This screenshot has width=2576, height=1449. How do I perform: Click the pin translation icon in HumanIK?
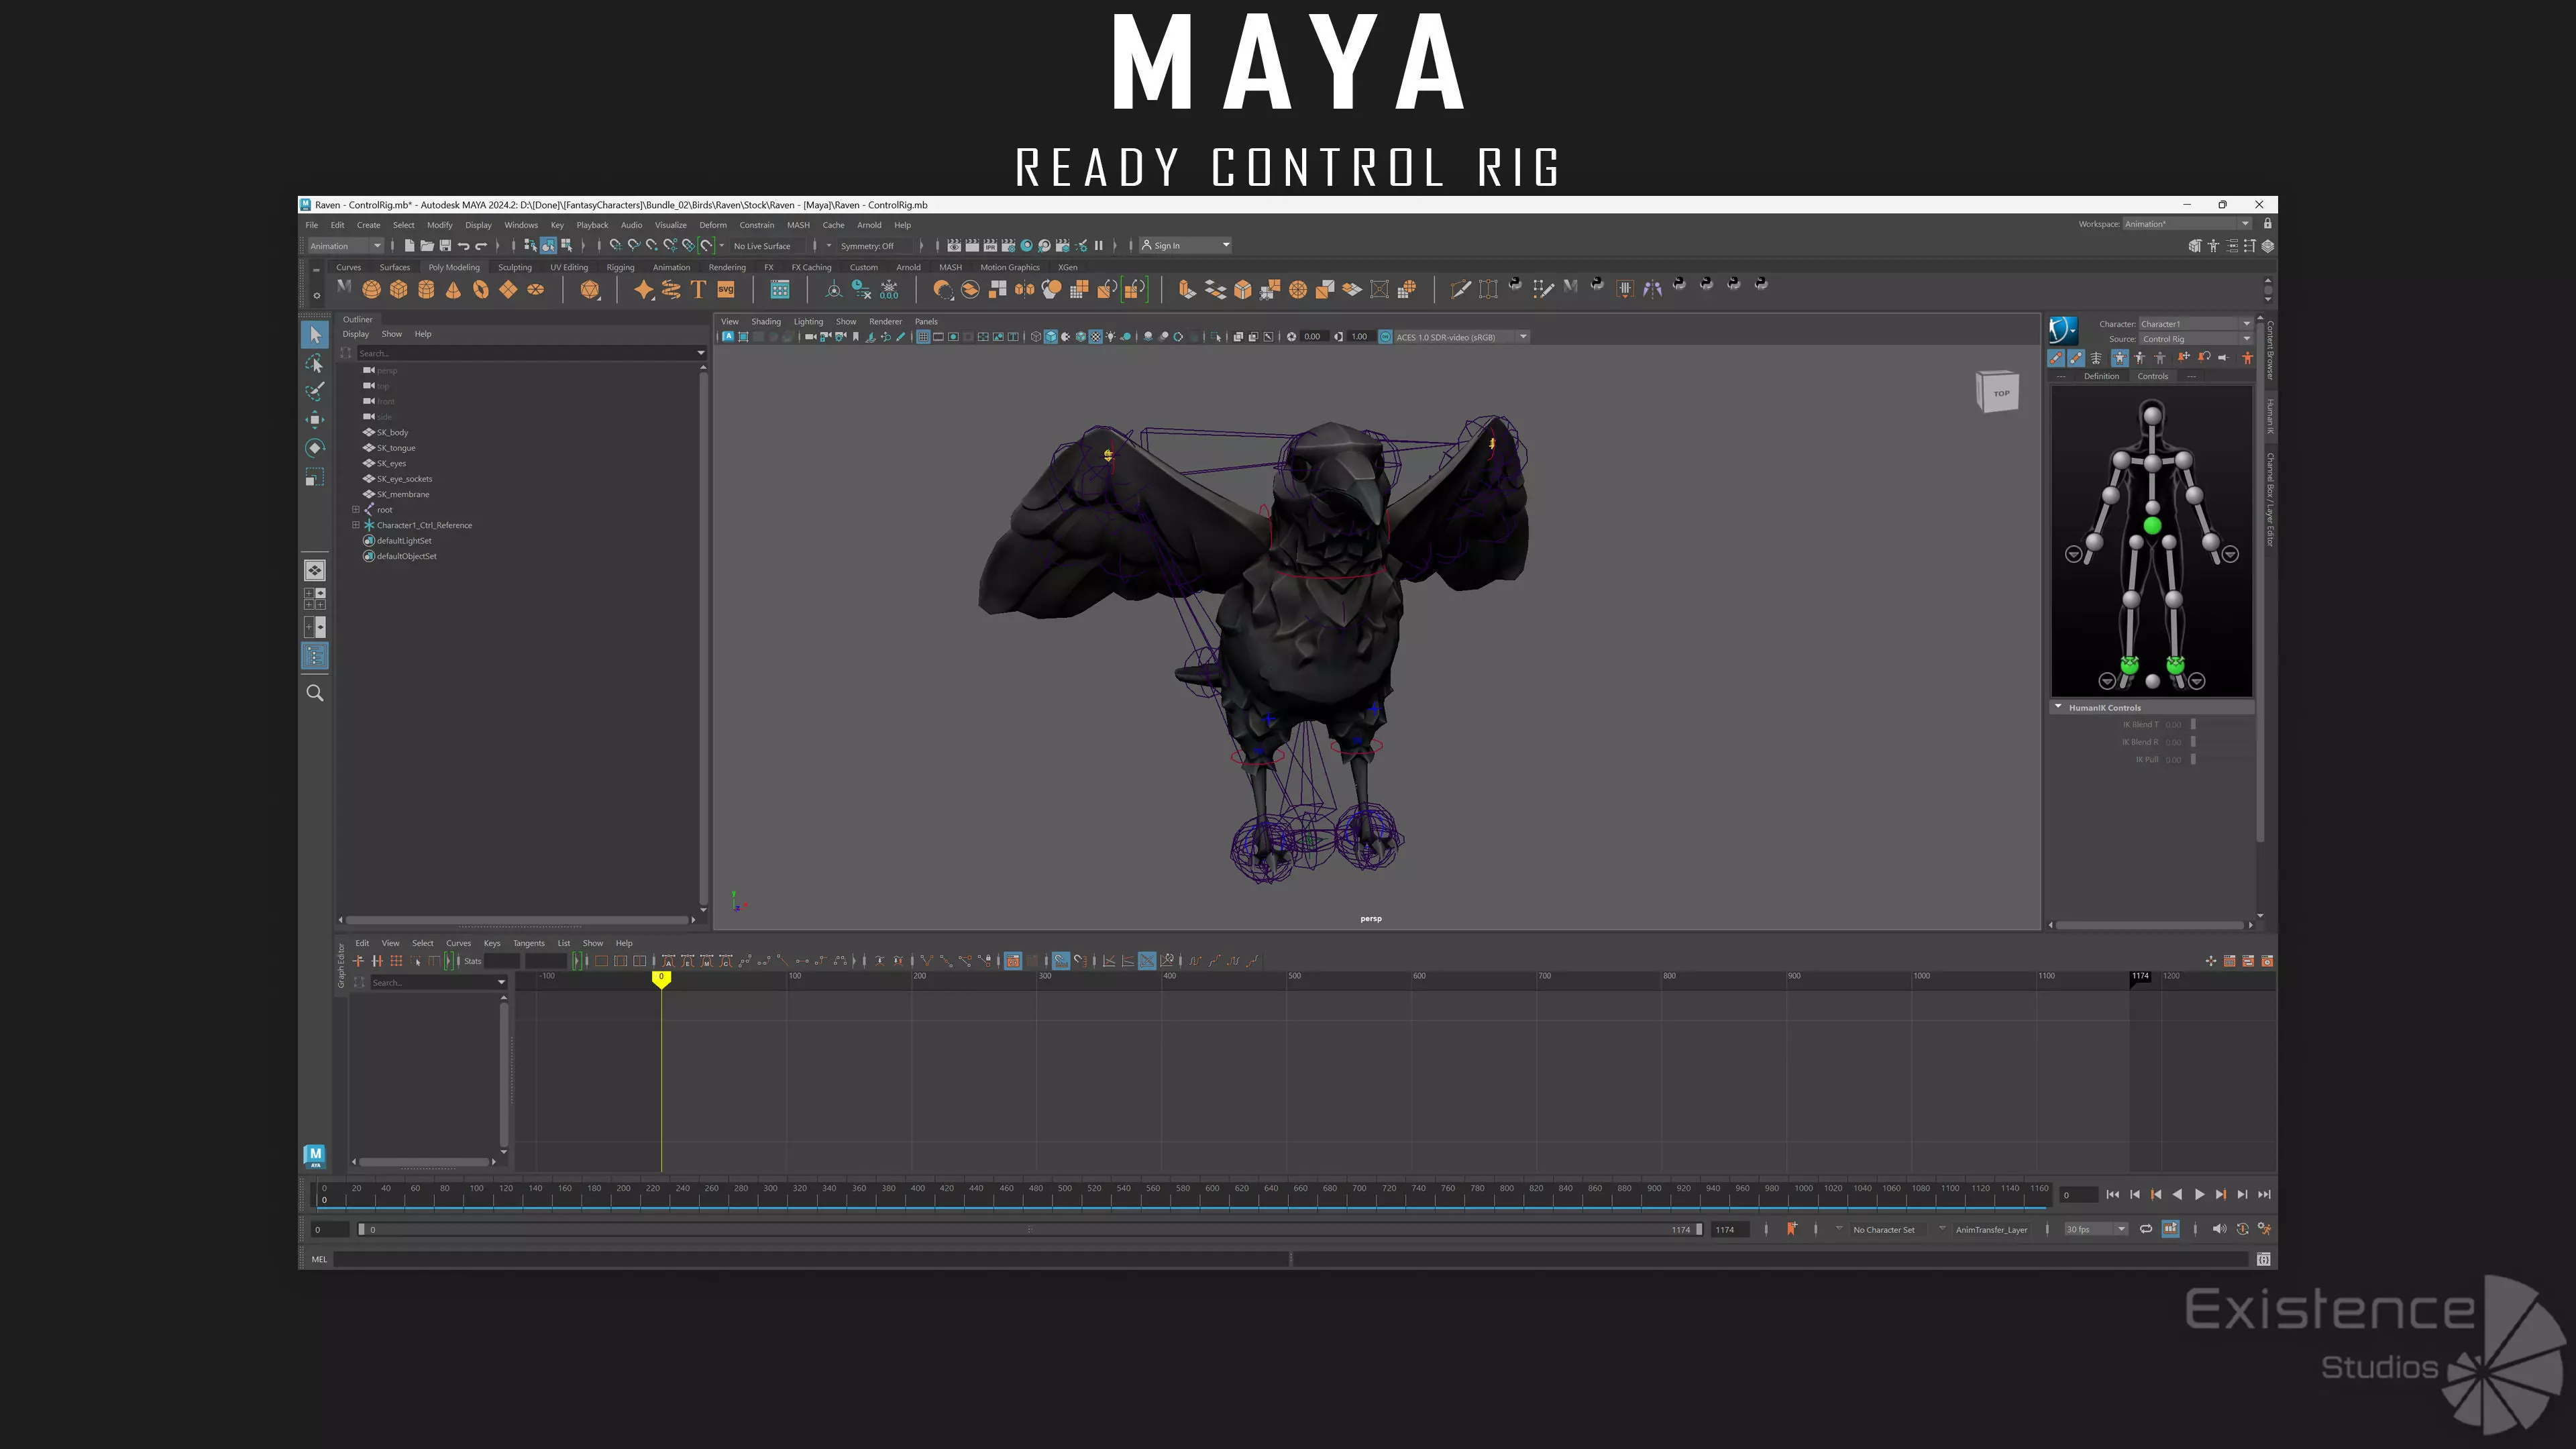pyautogui.click(x=2183, y=358)
